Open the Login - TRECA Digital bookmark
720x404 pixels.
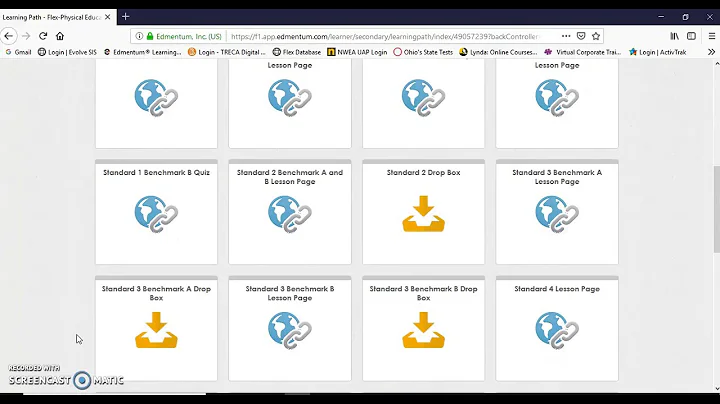[226, 52]
